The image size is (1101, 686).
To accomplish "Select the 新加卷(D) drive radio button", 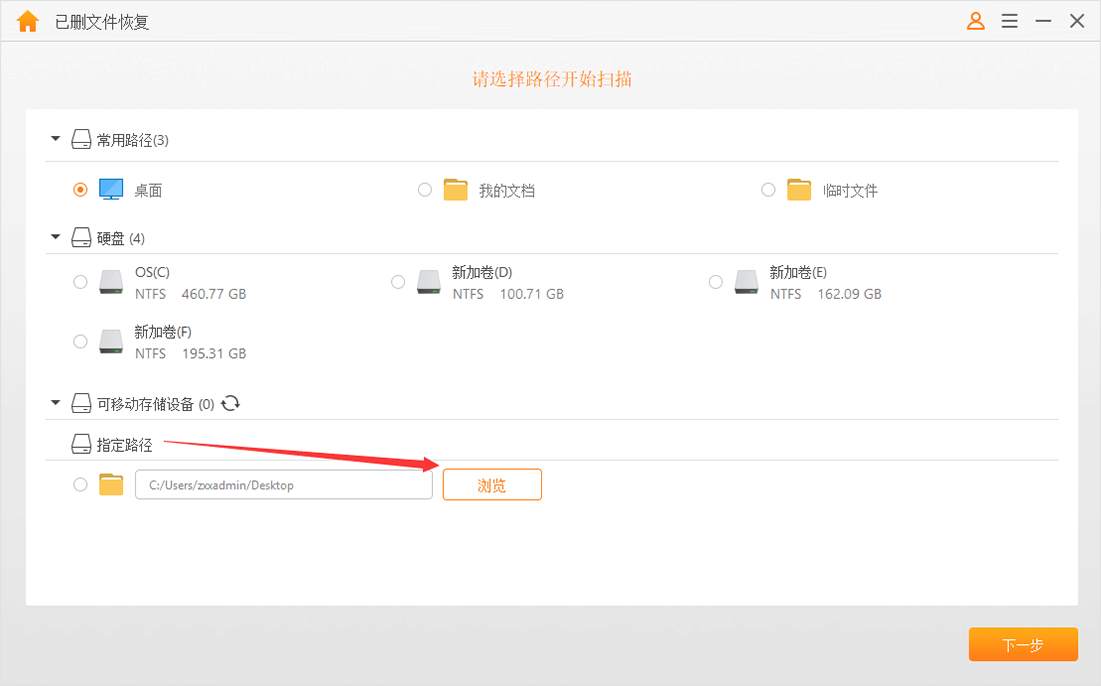I will tap(398, 282).
